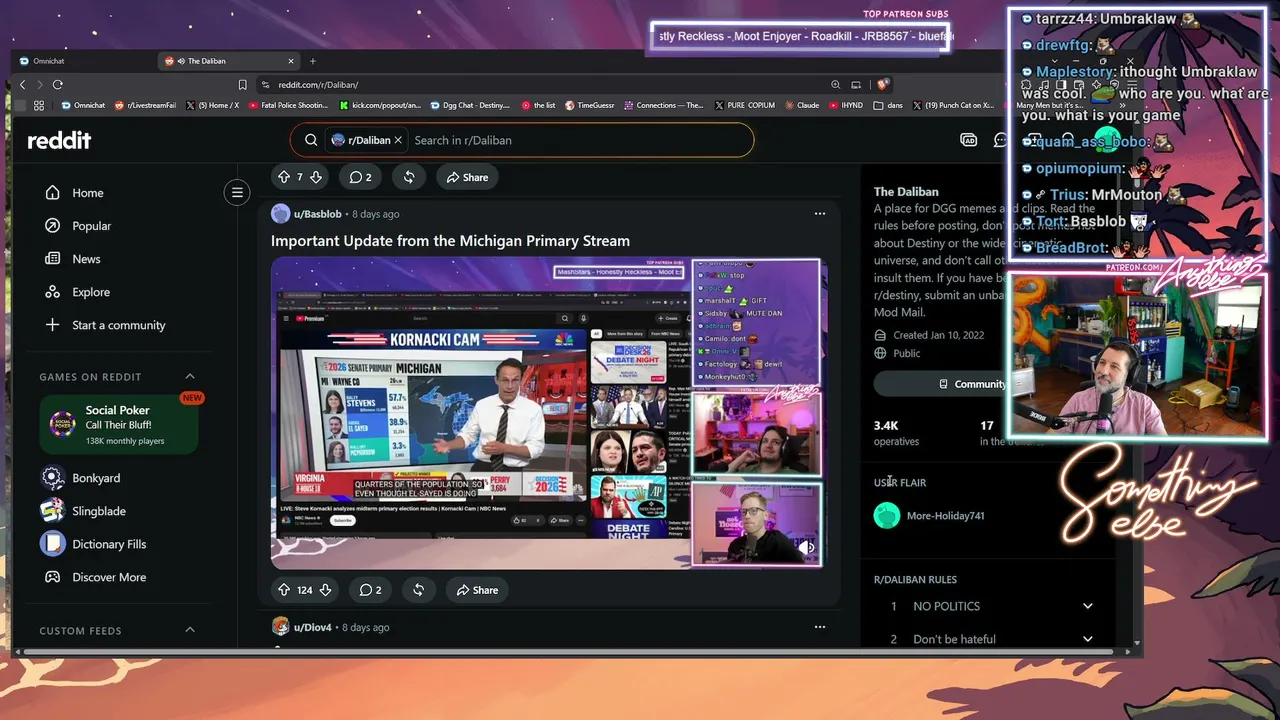Open the r/LivestreamFail bookmark
This screenshot has height=720, width=1280.
[145, 105]
